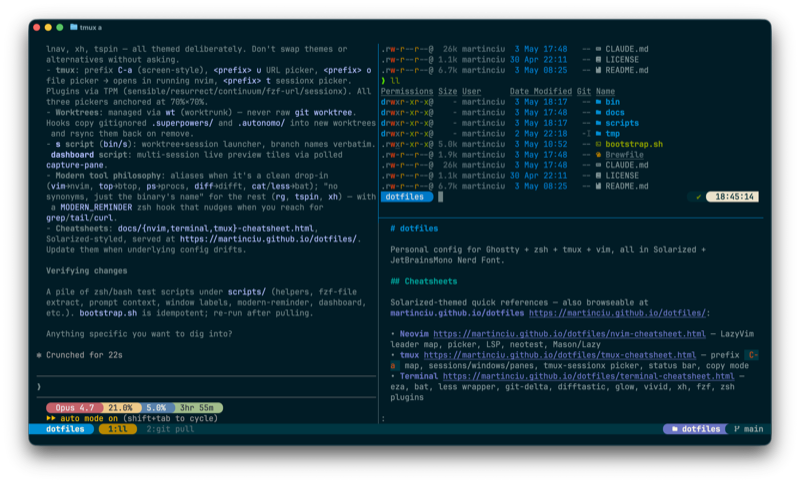The image size is (800, 483).
Task: Click the script file icon next to bootstrap.sh
Action: [x=598, y=144]
